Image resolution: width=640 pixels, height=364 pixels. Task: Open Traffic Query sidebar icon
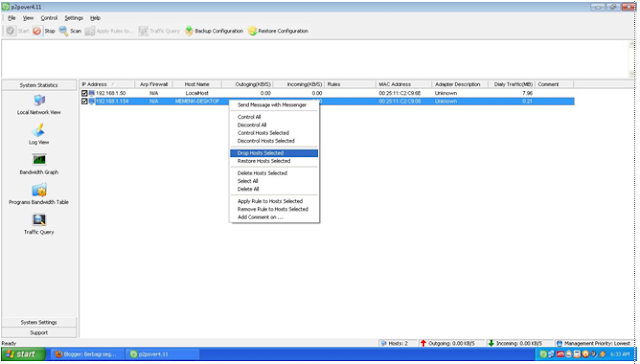tap(39, 220)
